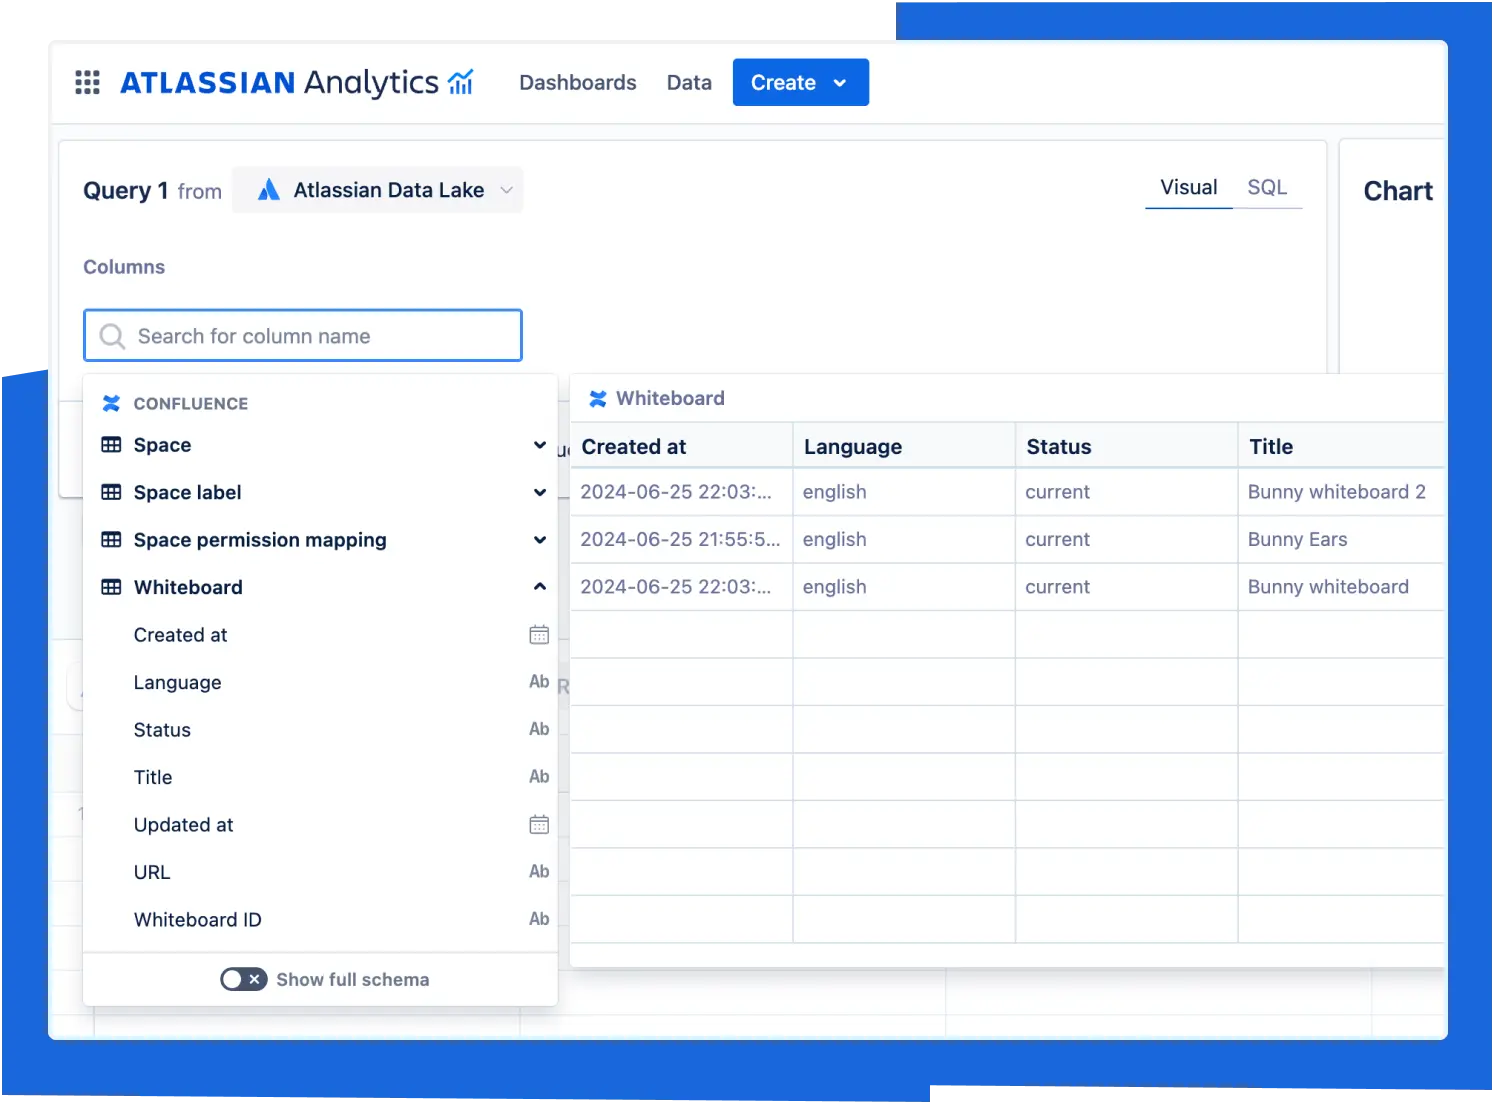Viewport: 1494px width, 1104px height.
Task: Expand the Space permission mapping table
Action: tap(540, 540)
